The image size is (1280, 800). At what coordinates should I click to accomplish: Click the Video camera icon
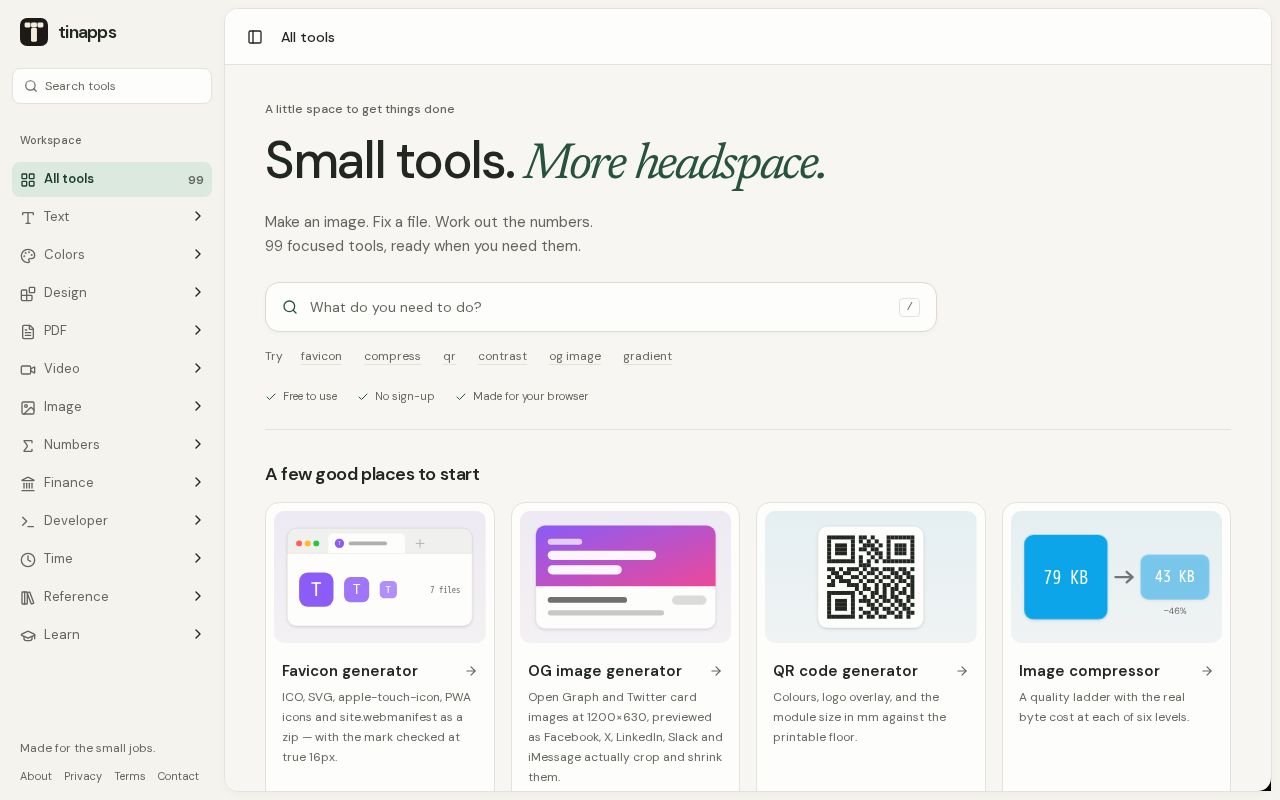28,369
